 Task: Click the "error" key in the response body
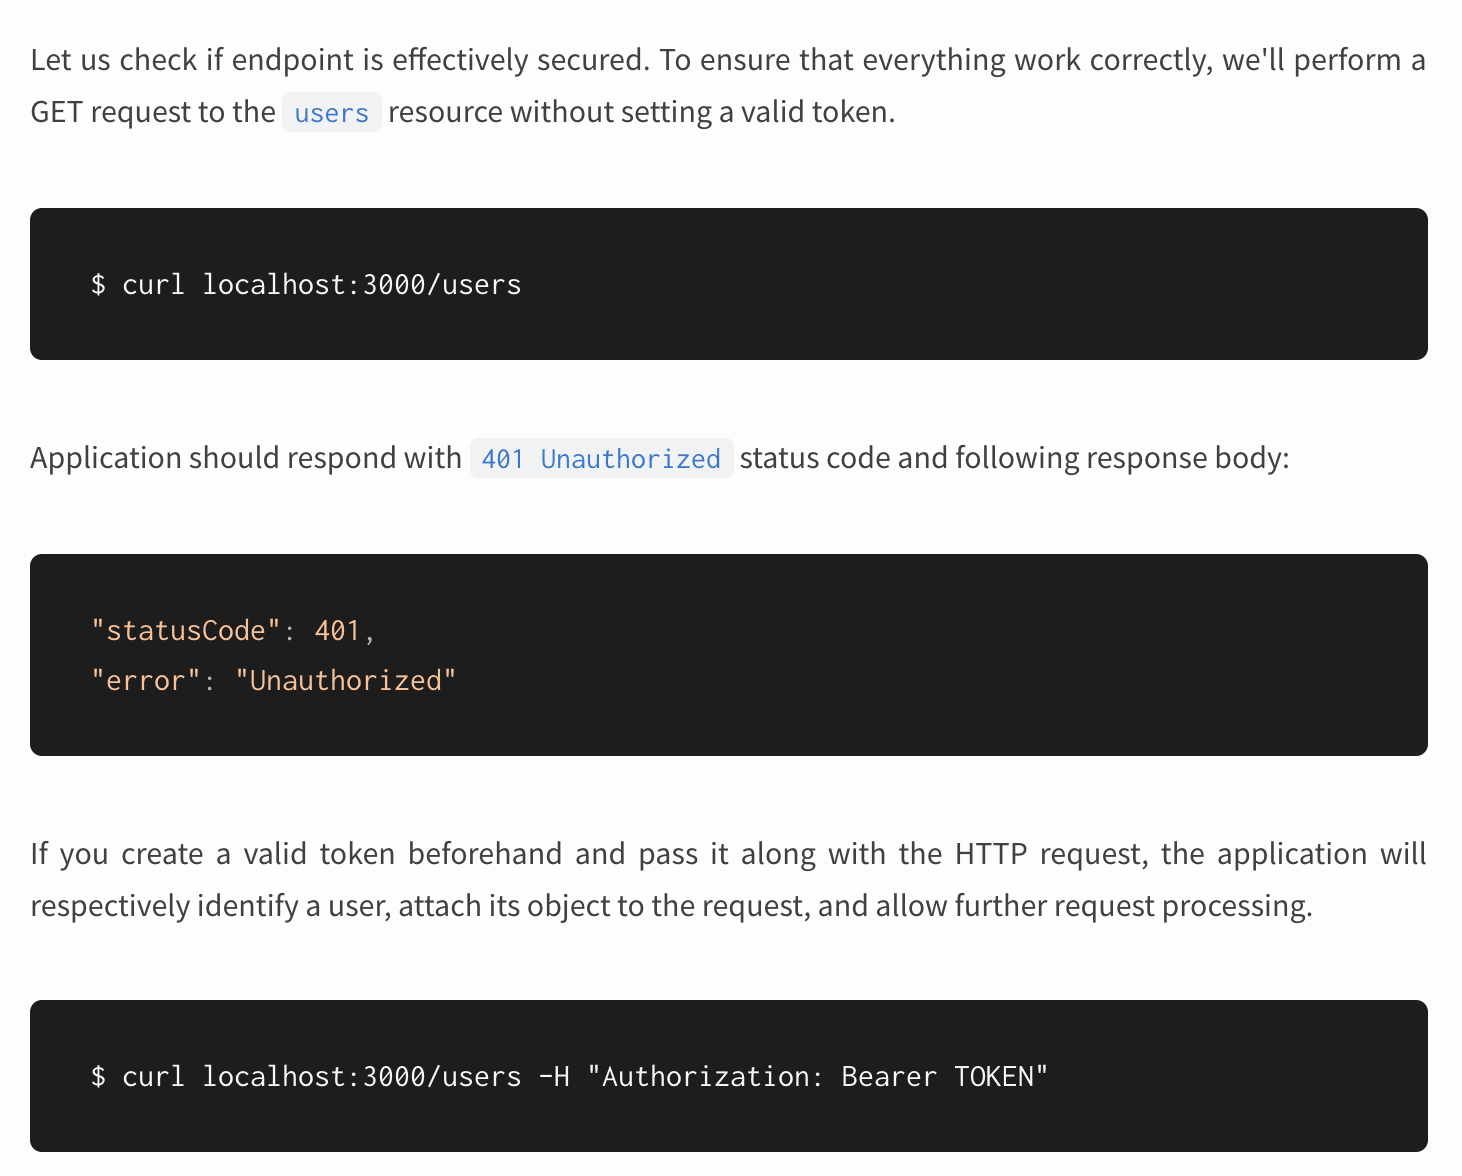click(x=146, y=681)
